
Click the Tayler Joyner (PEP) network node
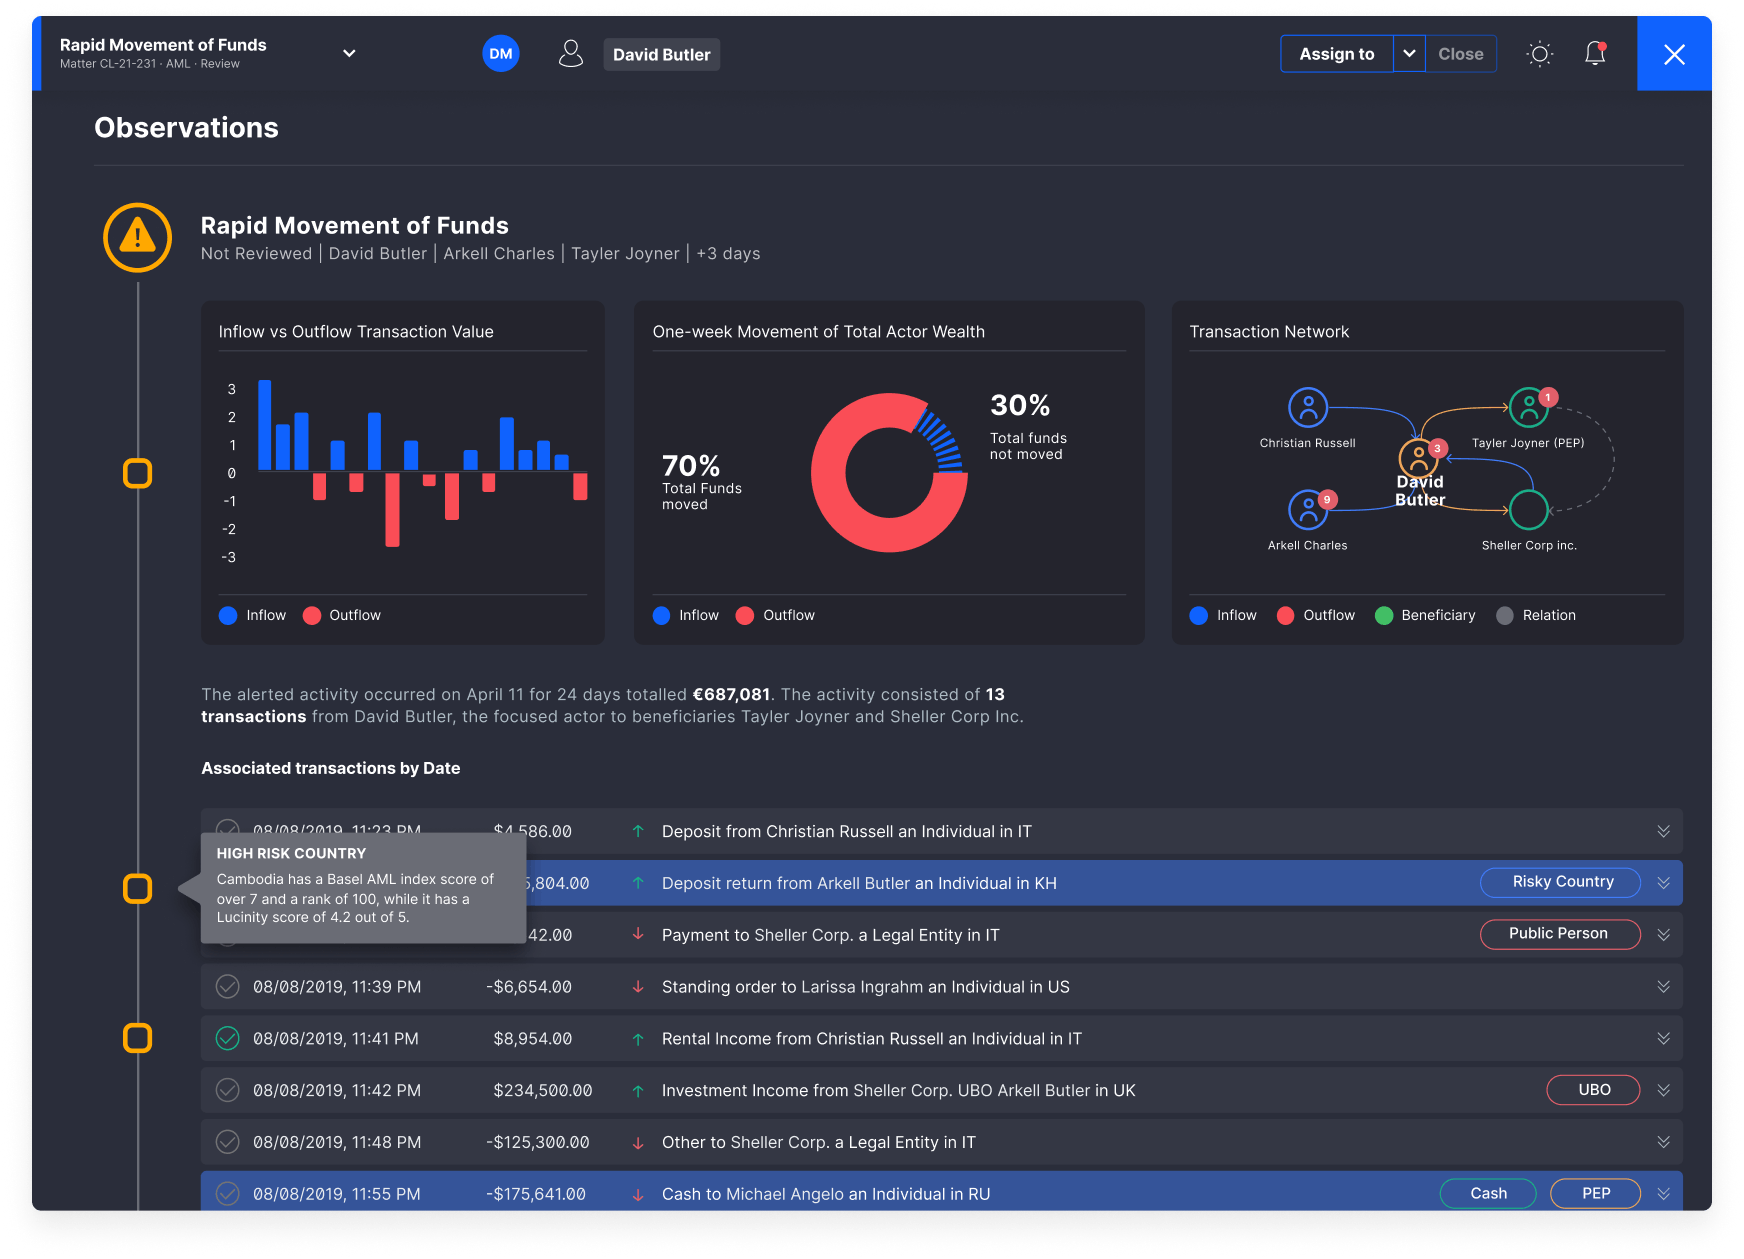[1529, 408]
